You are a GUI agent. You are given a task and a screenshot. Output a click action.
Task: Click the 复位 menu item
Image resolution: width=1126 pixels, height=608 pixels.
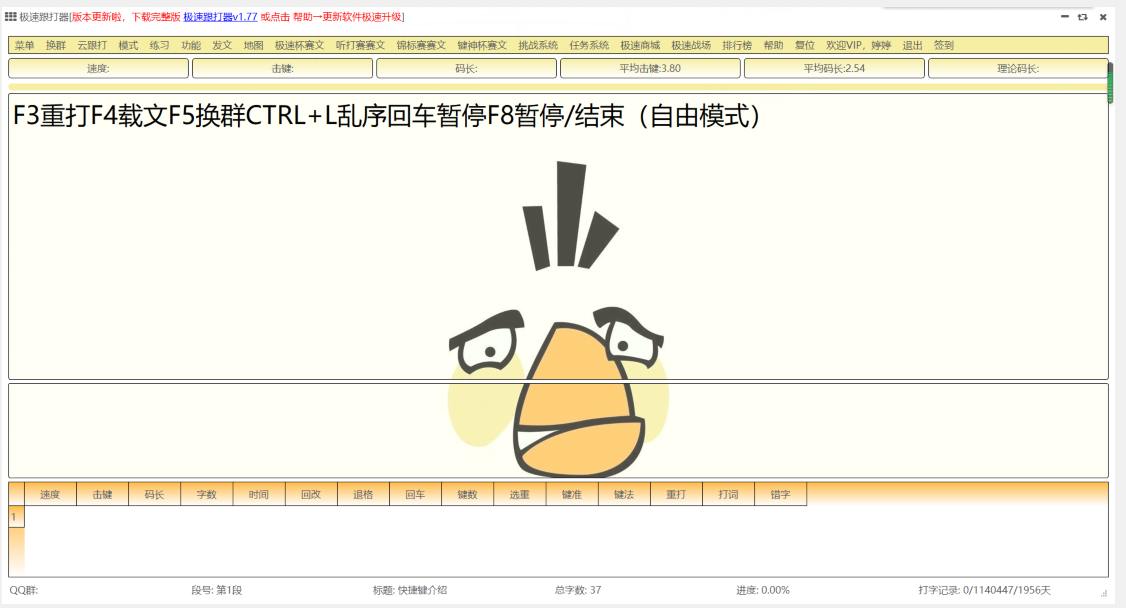click(x=805, y=45)
